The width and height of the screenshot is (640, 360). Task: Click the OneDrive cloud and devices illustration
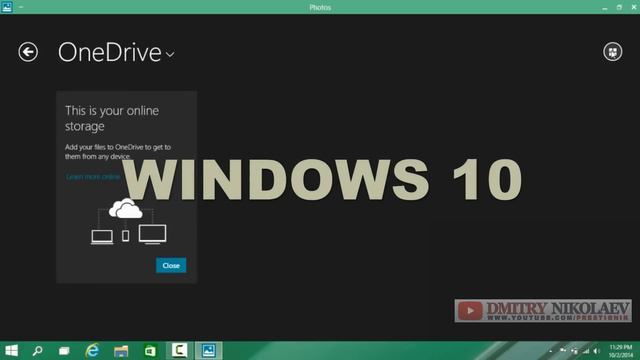coord(128,222)
